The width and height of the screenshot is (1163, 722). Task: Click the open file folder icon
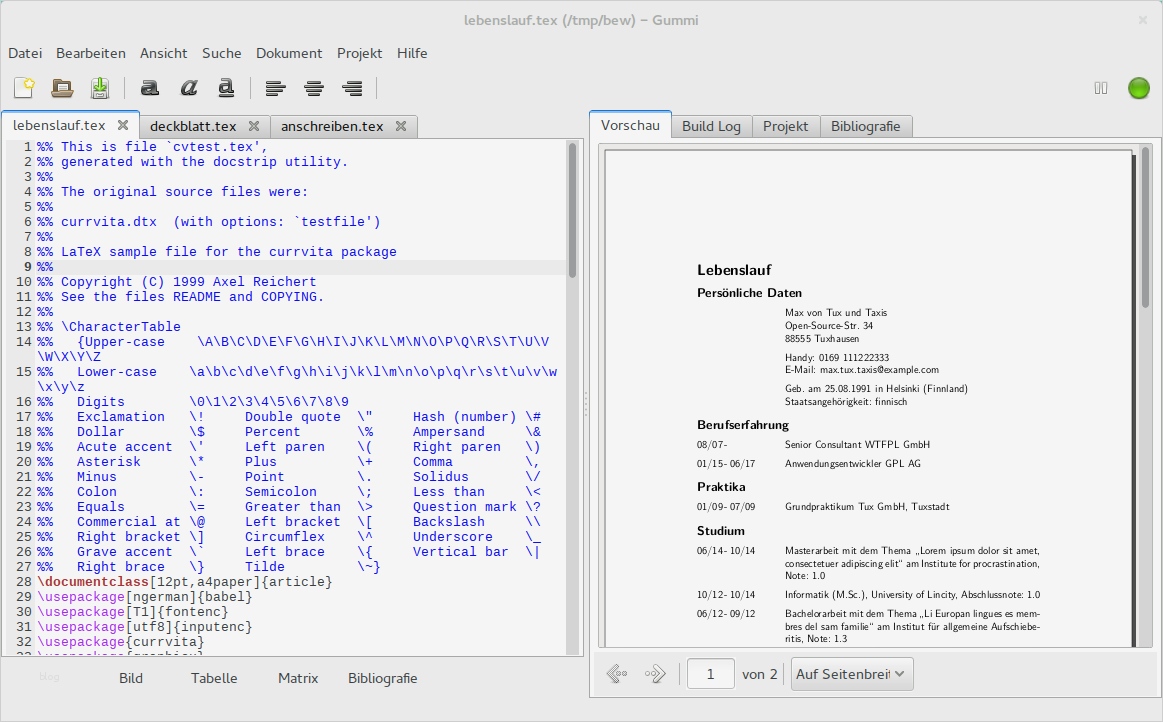click(62, 88)
